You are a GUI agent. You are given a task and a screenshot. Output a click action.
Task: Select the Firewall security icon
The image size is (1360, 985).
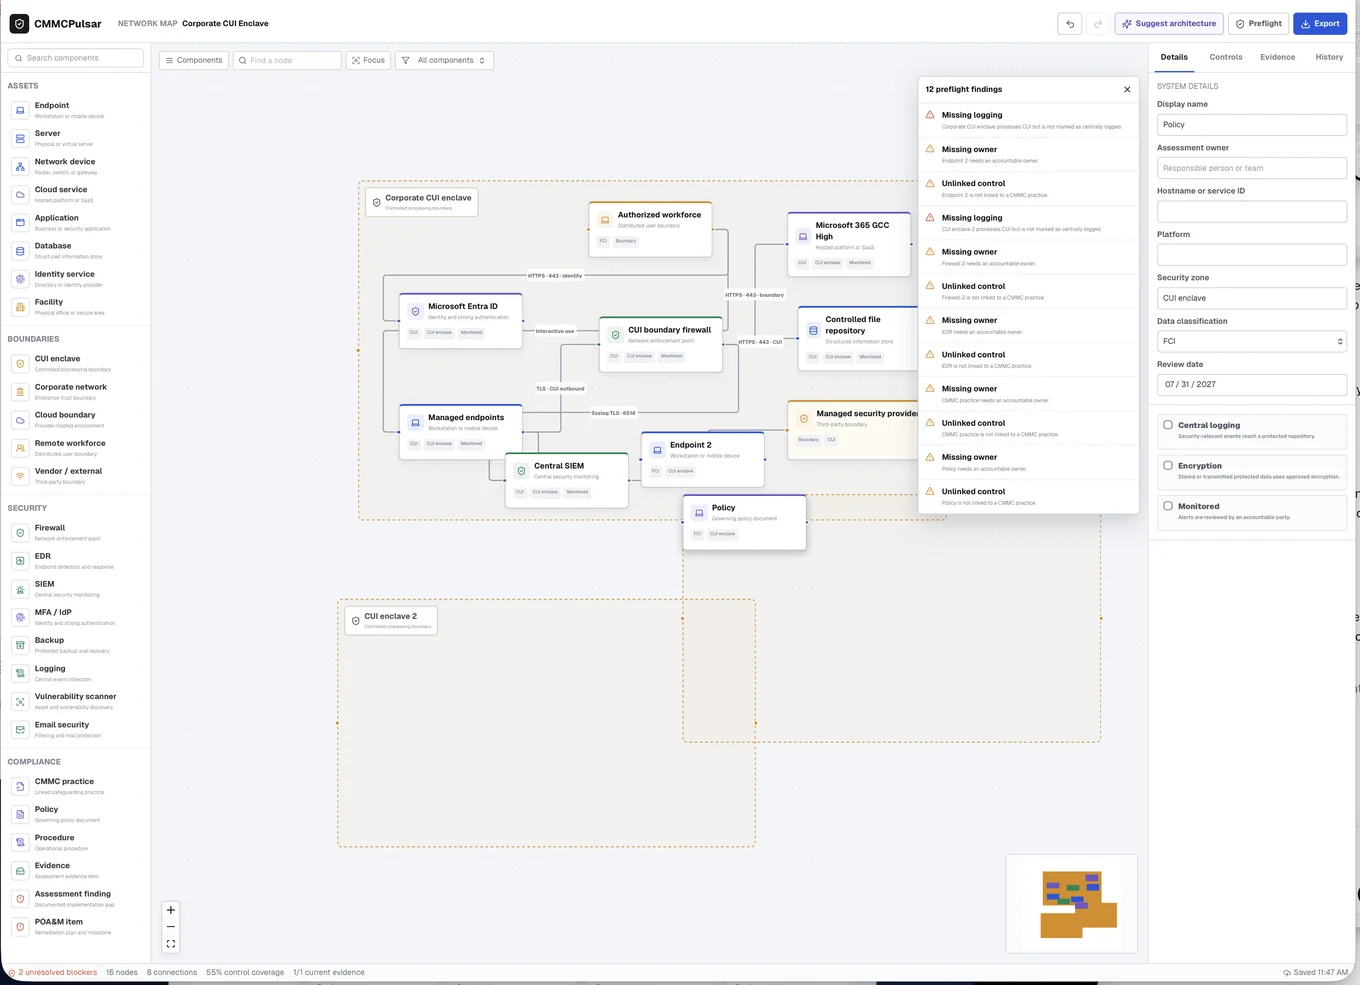pos(20,533)
